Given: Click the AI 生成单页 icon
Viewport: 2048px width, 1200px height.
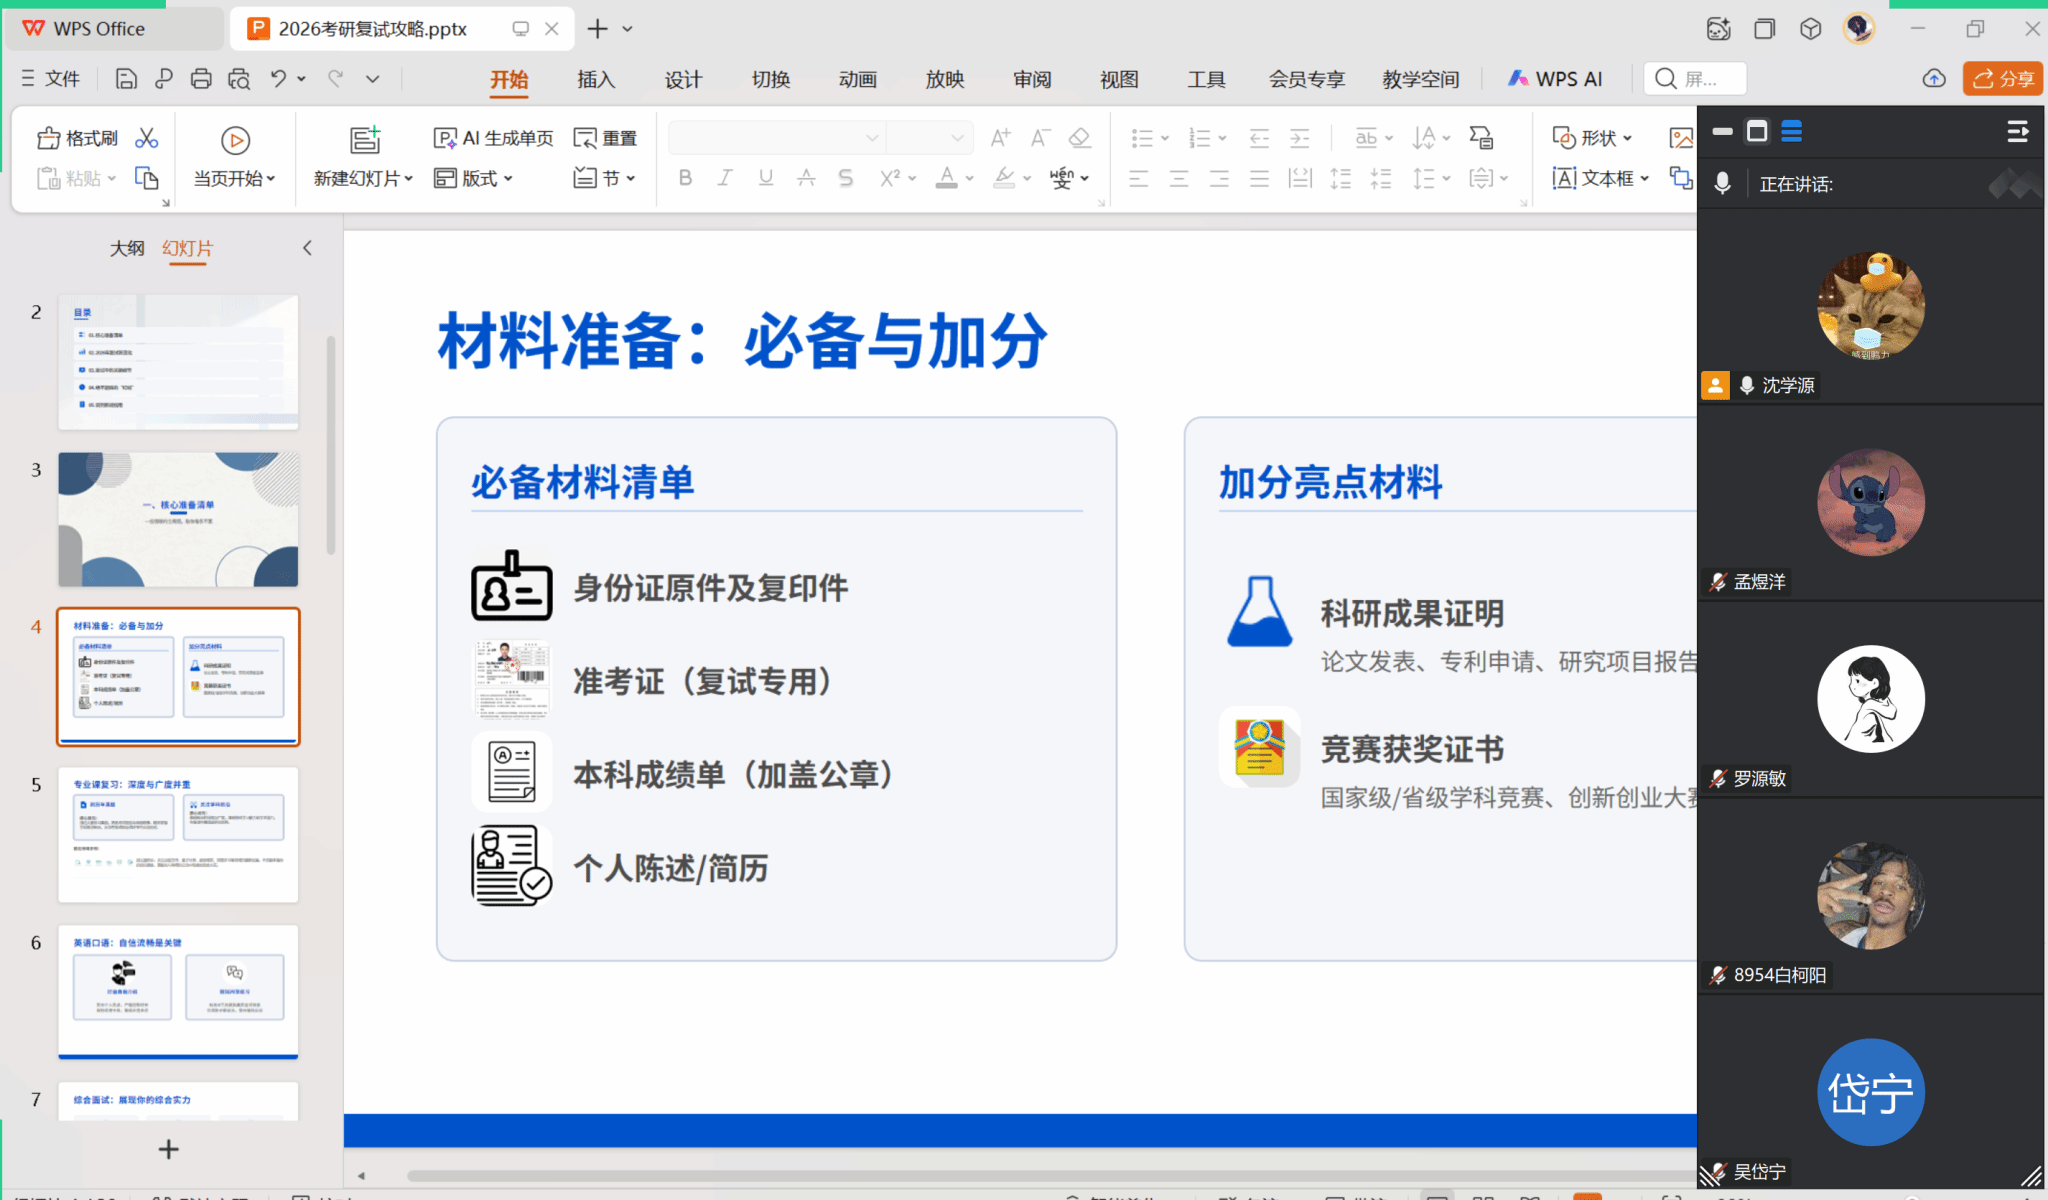Looking at the screenshot, I should (x=445, y=138).
